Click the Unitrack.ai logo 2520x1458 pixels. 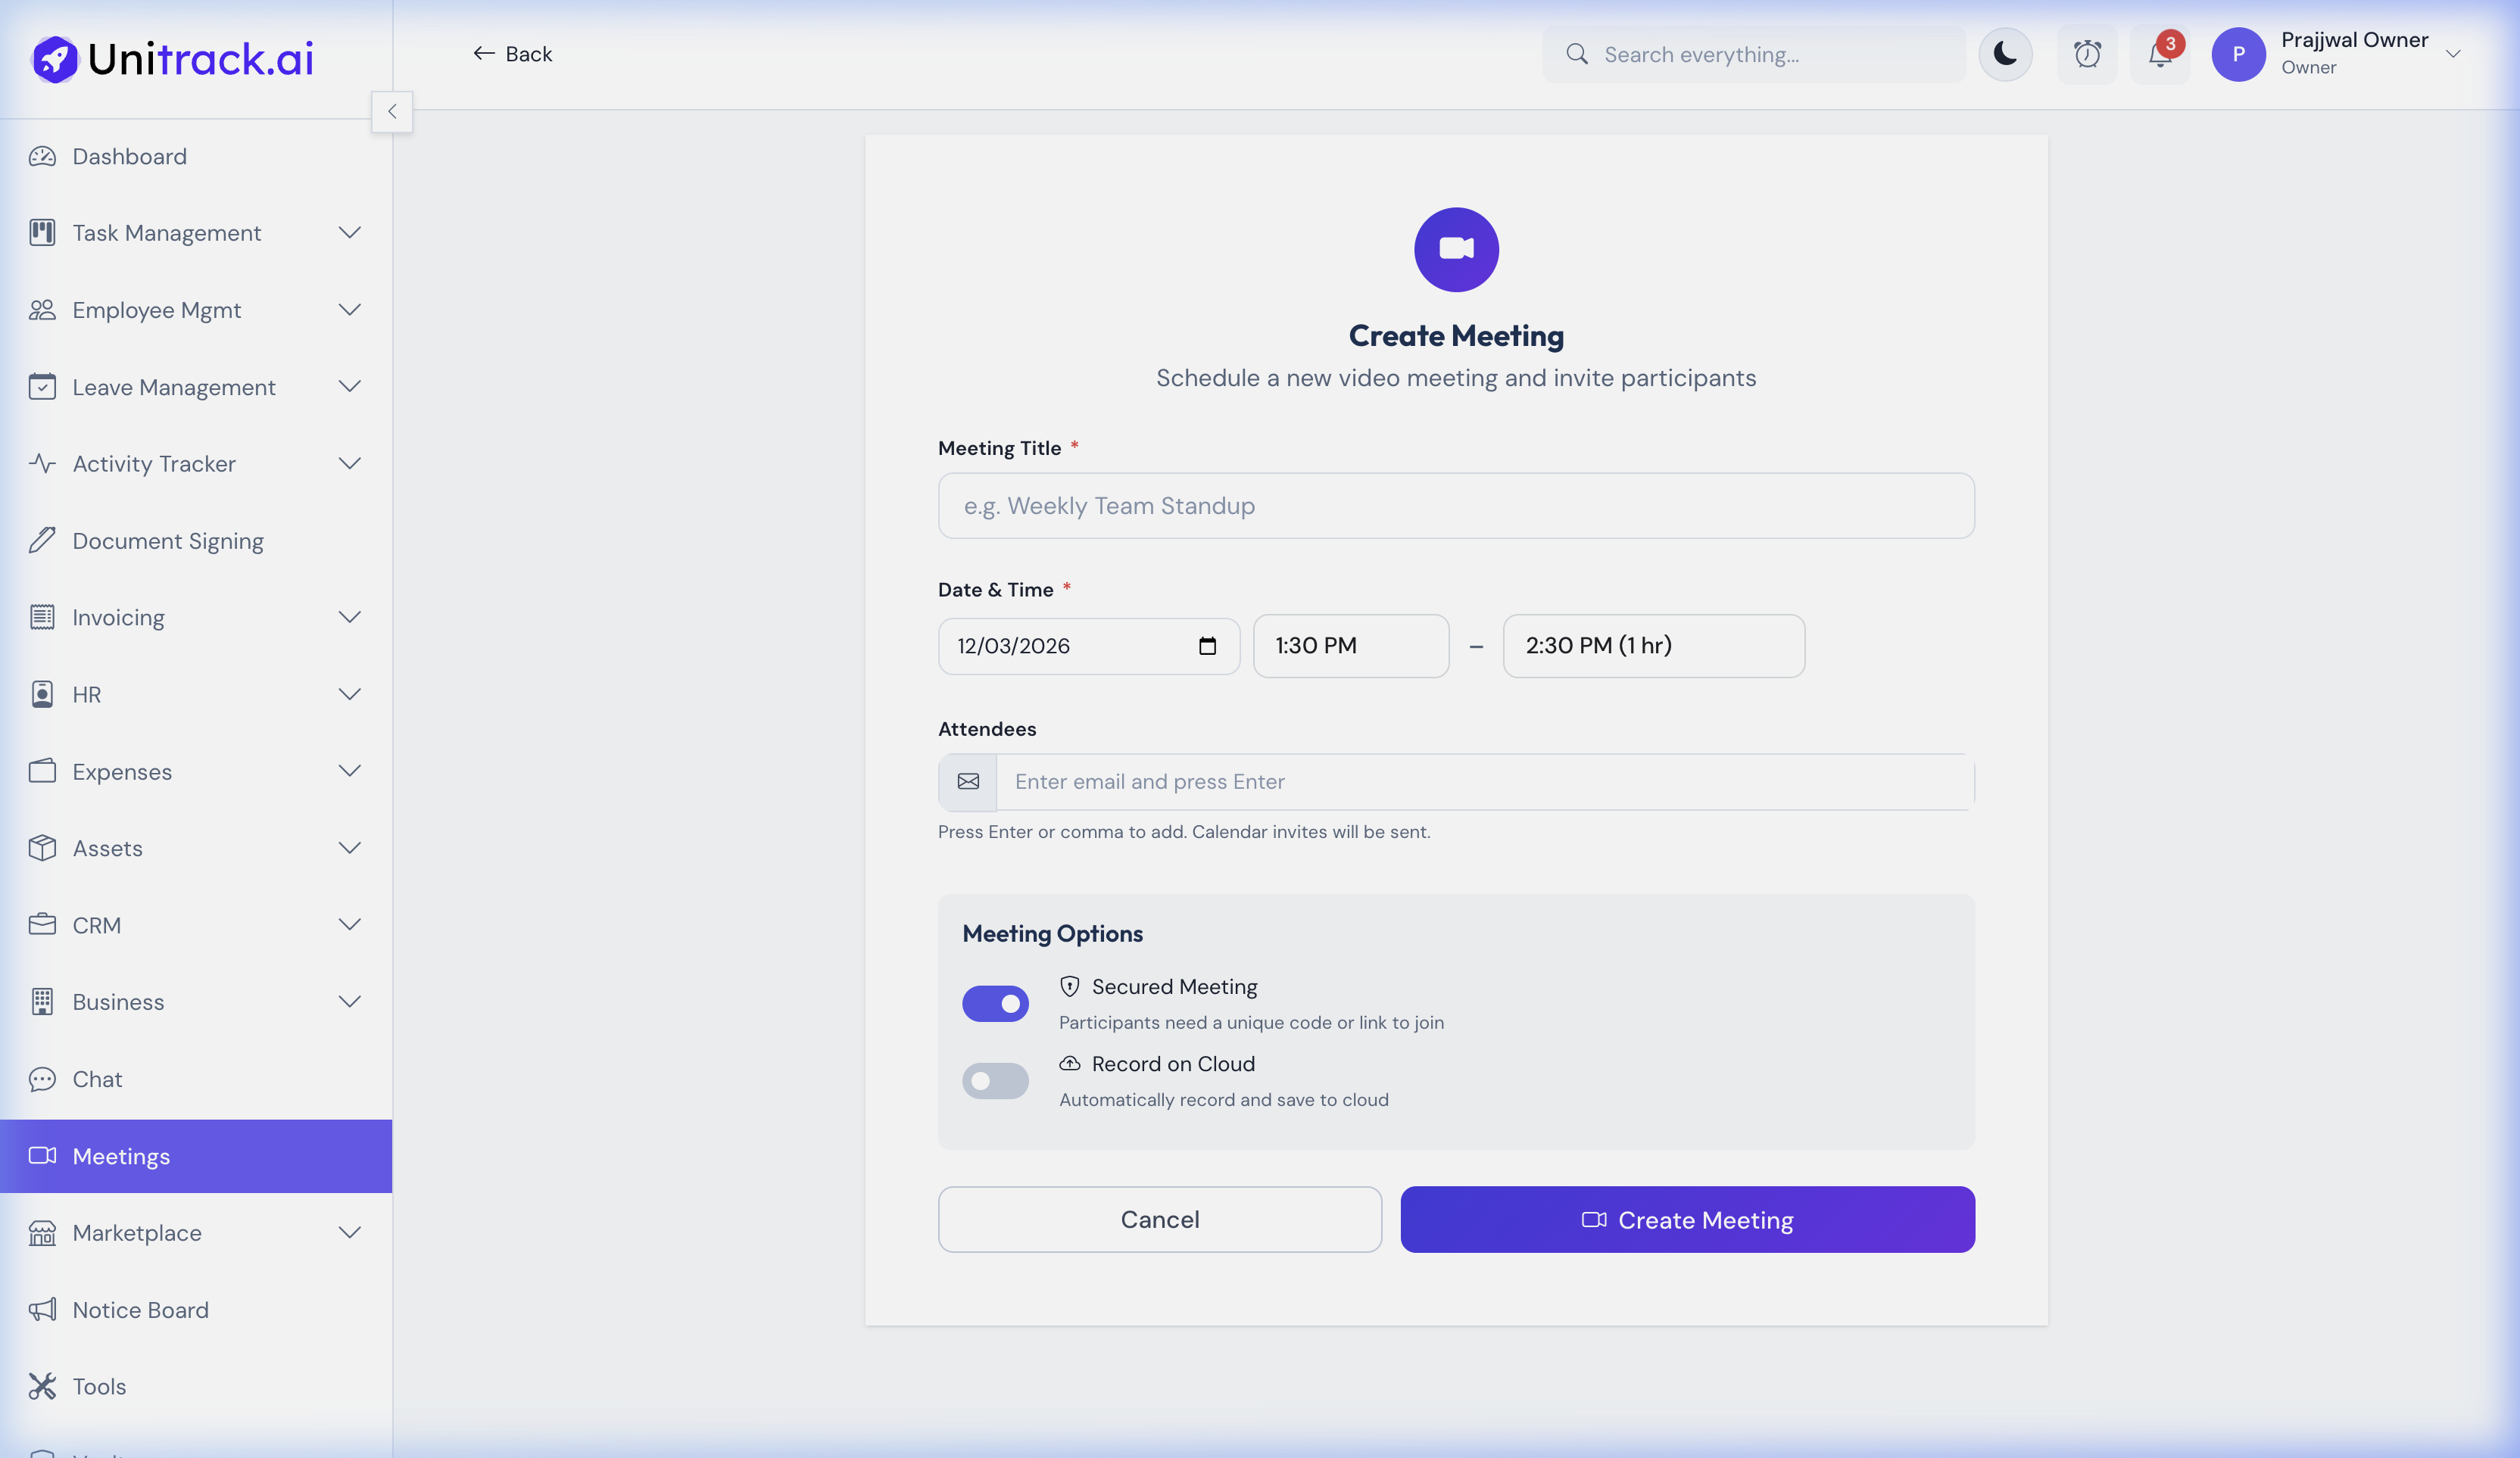170,58
